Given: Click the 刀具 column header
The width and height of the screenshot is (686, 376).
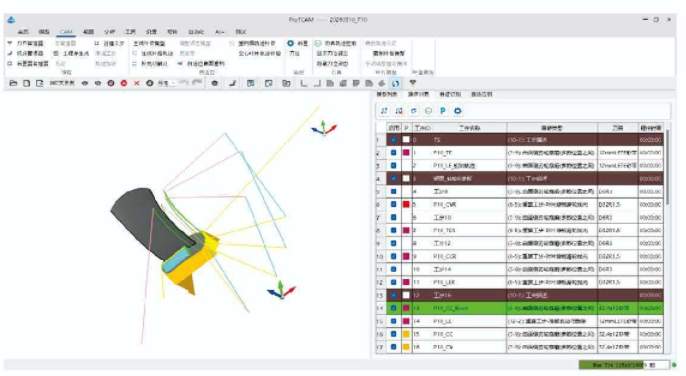Looking at the screenshot, I should click(617, 128).
